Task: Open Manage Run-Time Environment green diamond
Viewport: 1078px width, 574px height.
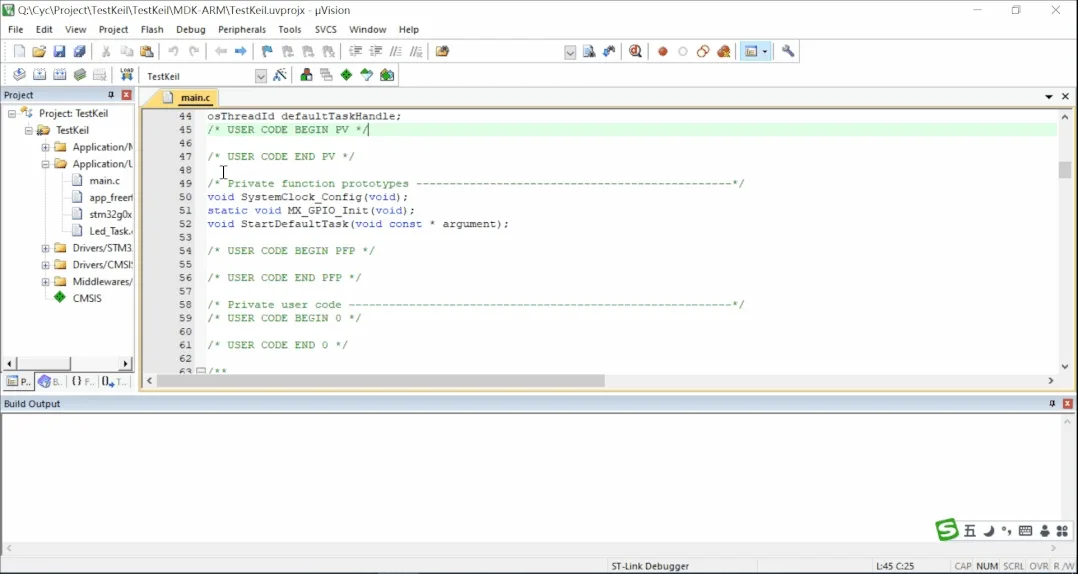Action: 346,75
